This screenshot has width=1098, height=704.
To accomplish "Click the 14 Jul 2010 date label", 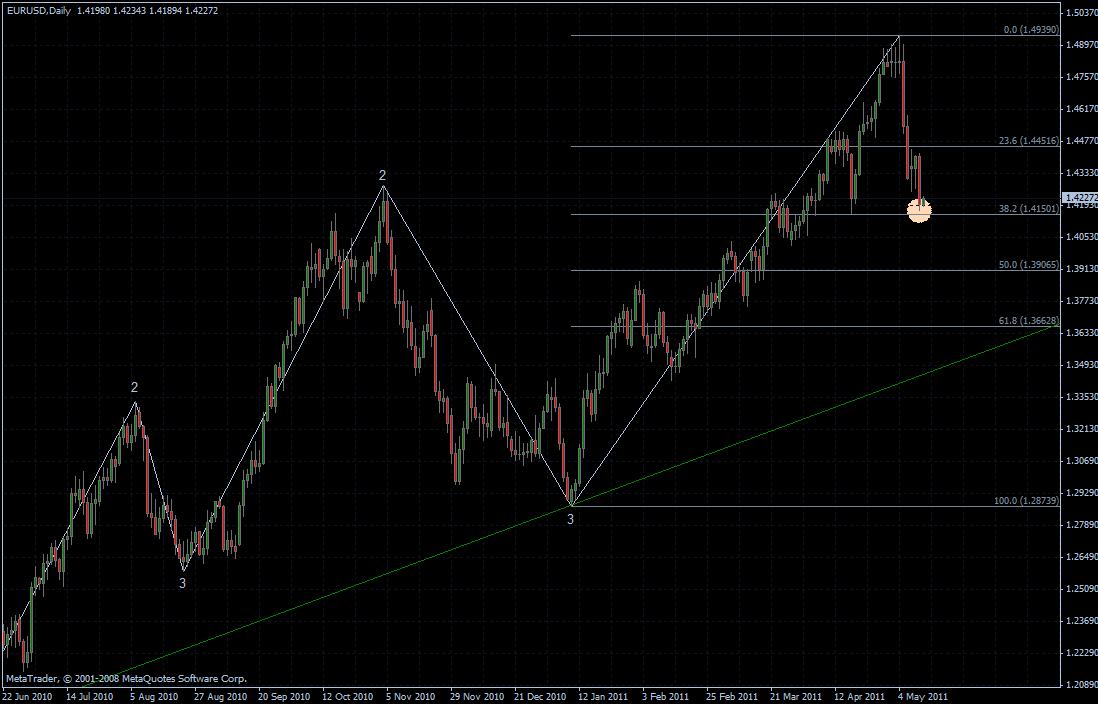I will tap(90, 697).
